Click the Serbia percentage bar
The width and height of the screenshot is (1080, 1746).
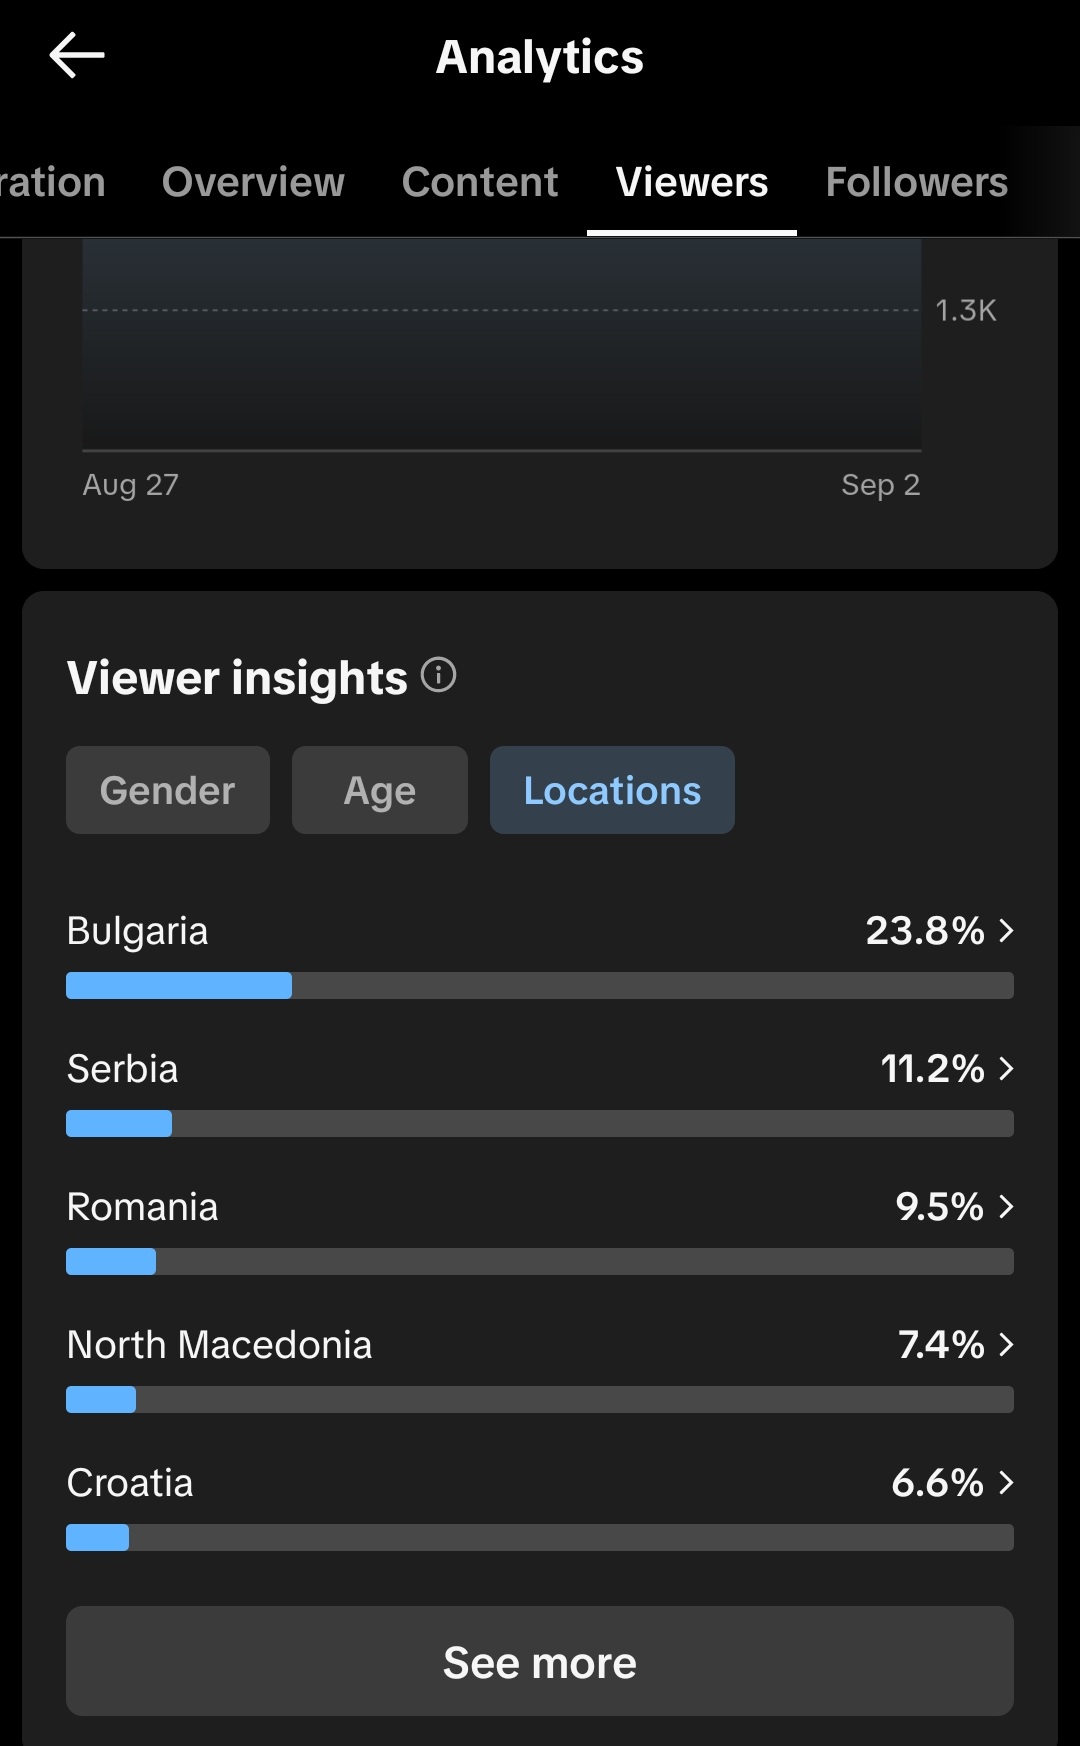pyautogui.click(x=540, y=1123)
